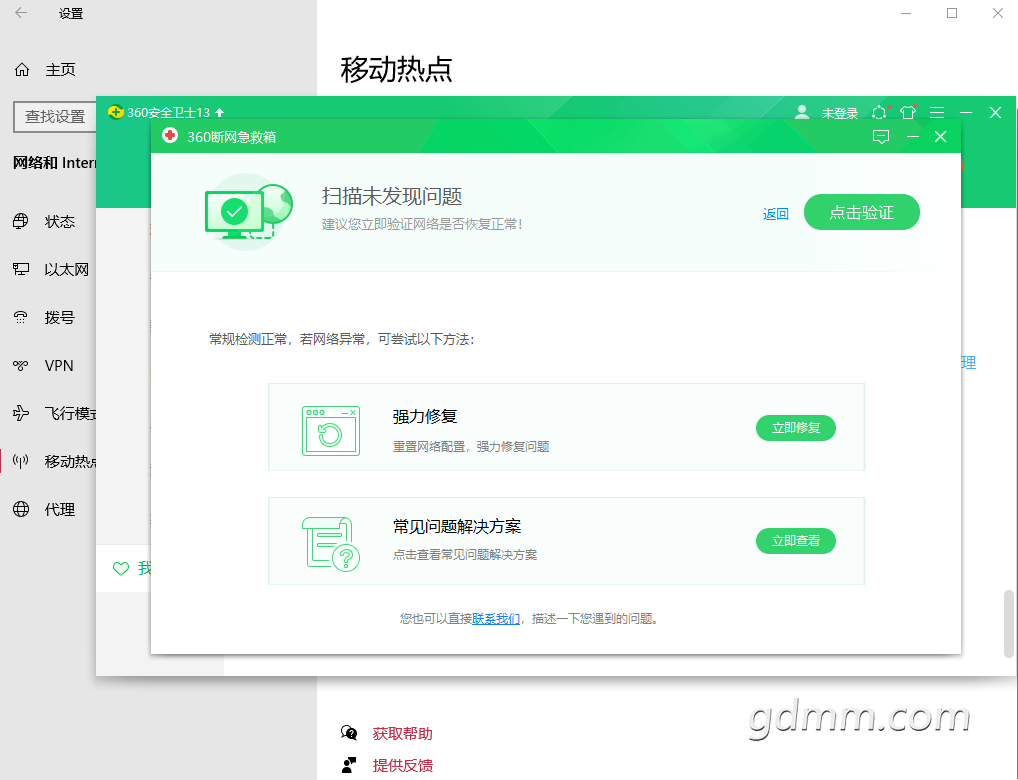Open 提供反馈 link in Settings
The height and width of the screenshot is (780, 1018).
click(x=403, y=766)
